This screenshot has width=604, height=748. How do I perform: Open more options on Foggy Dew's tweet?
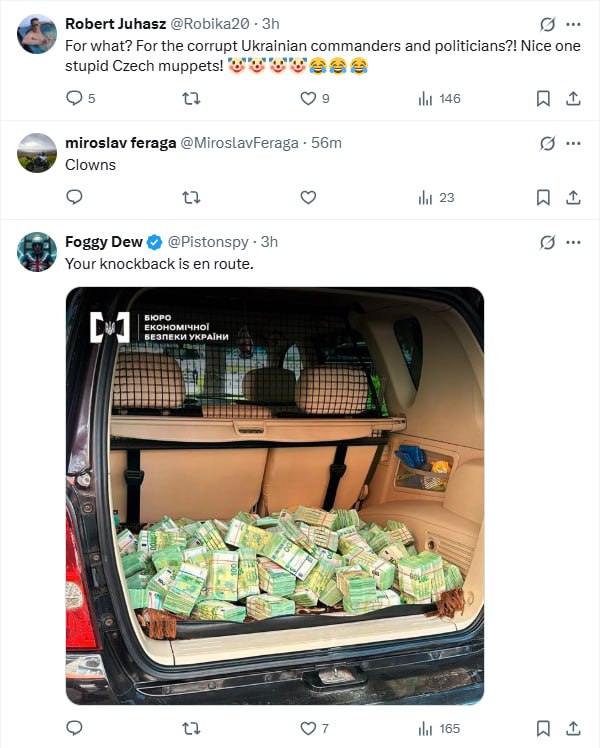pos(573,242)
